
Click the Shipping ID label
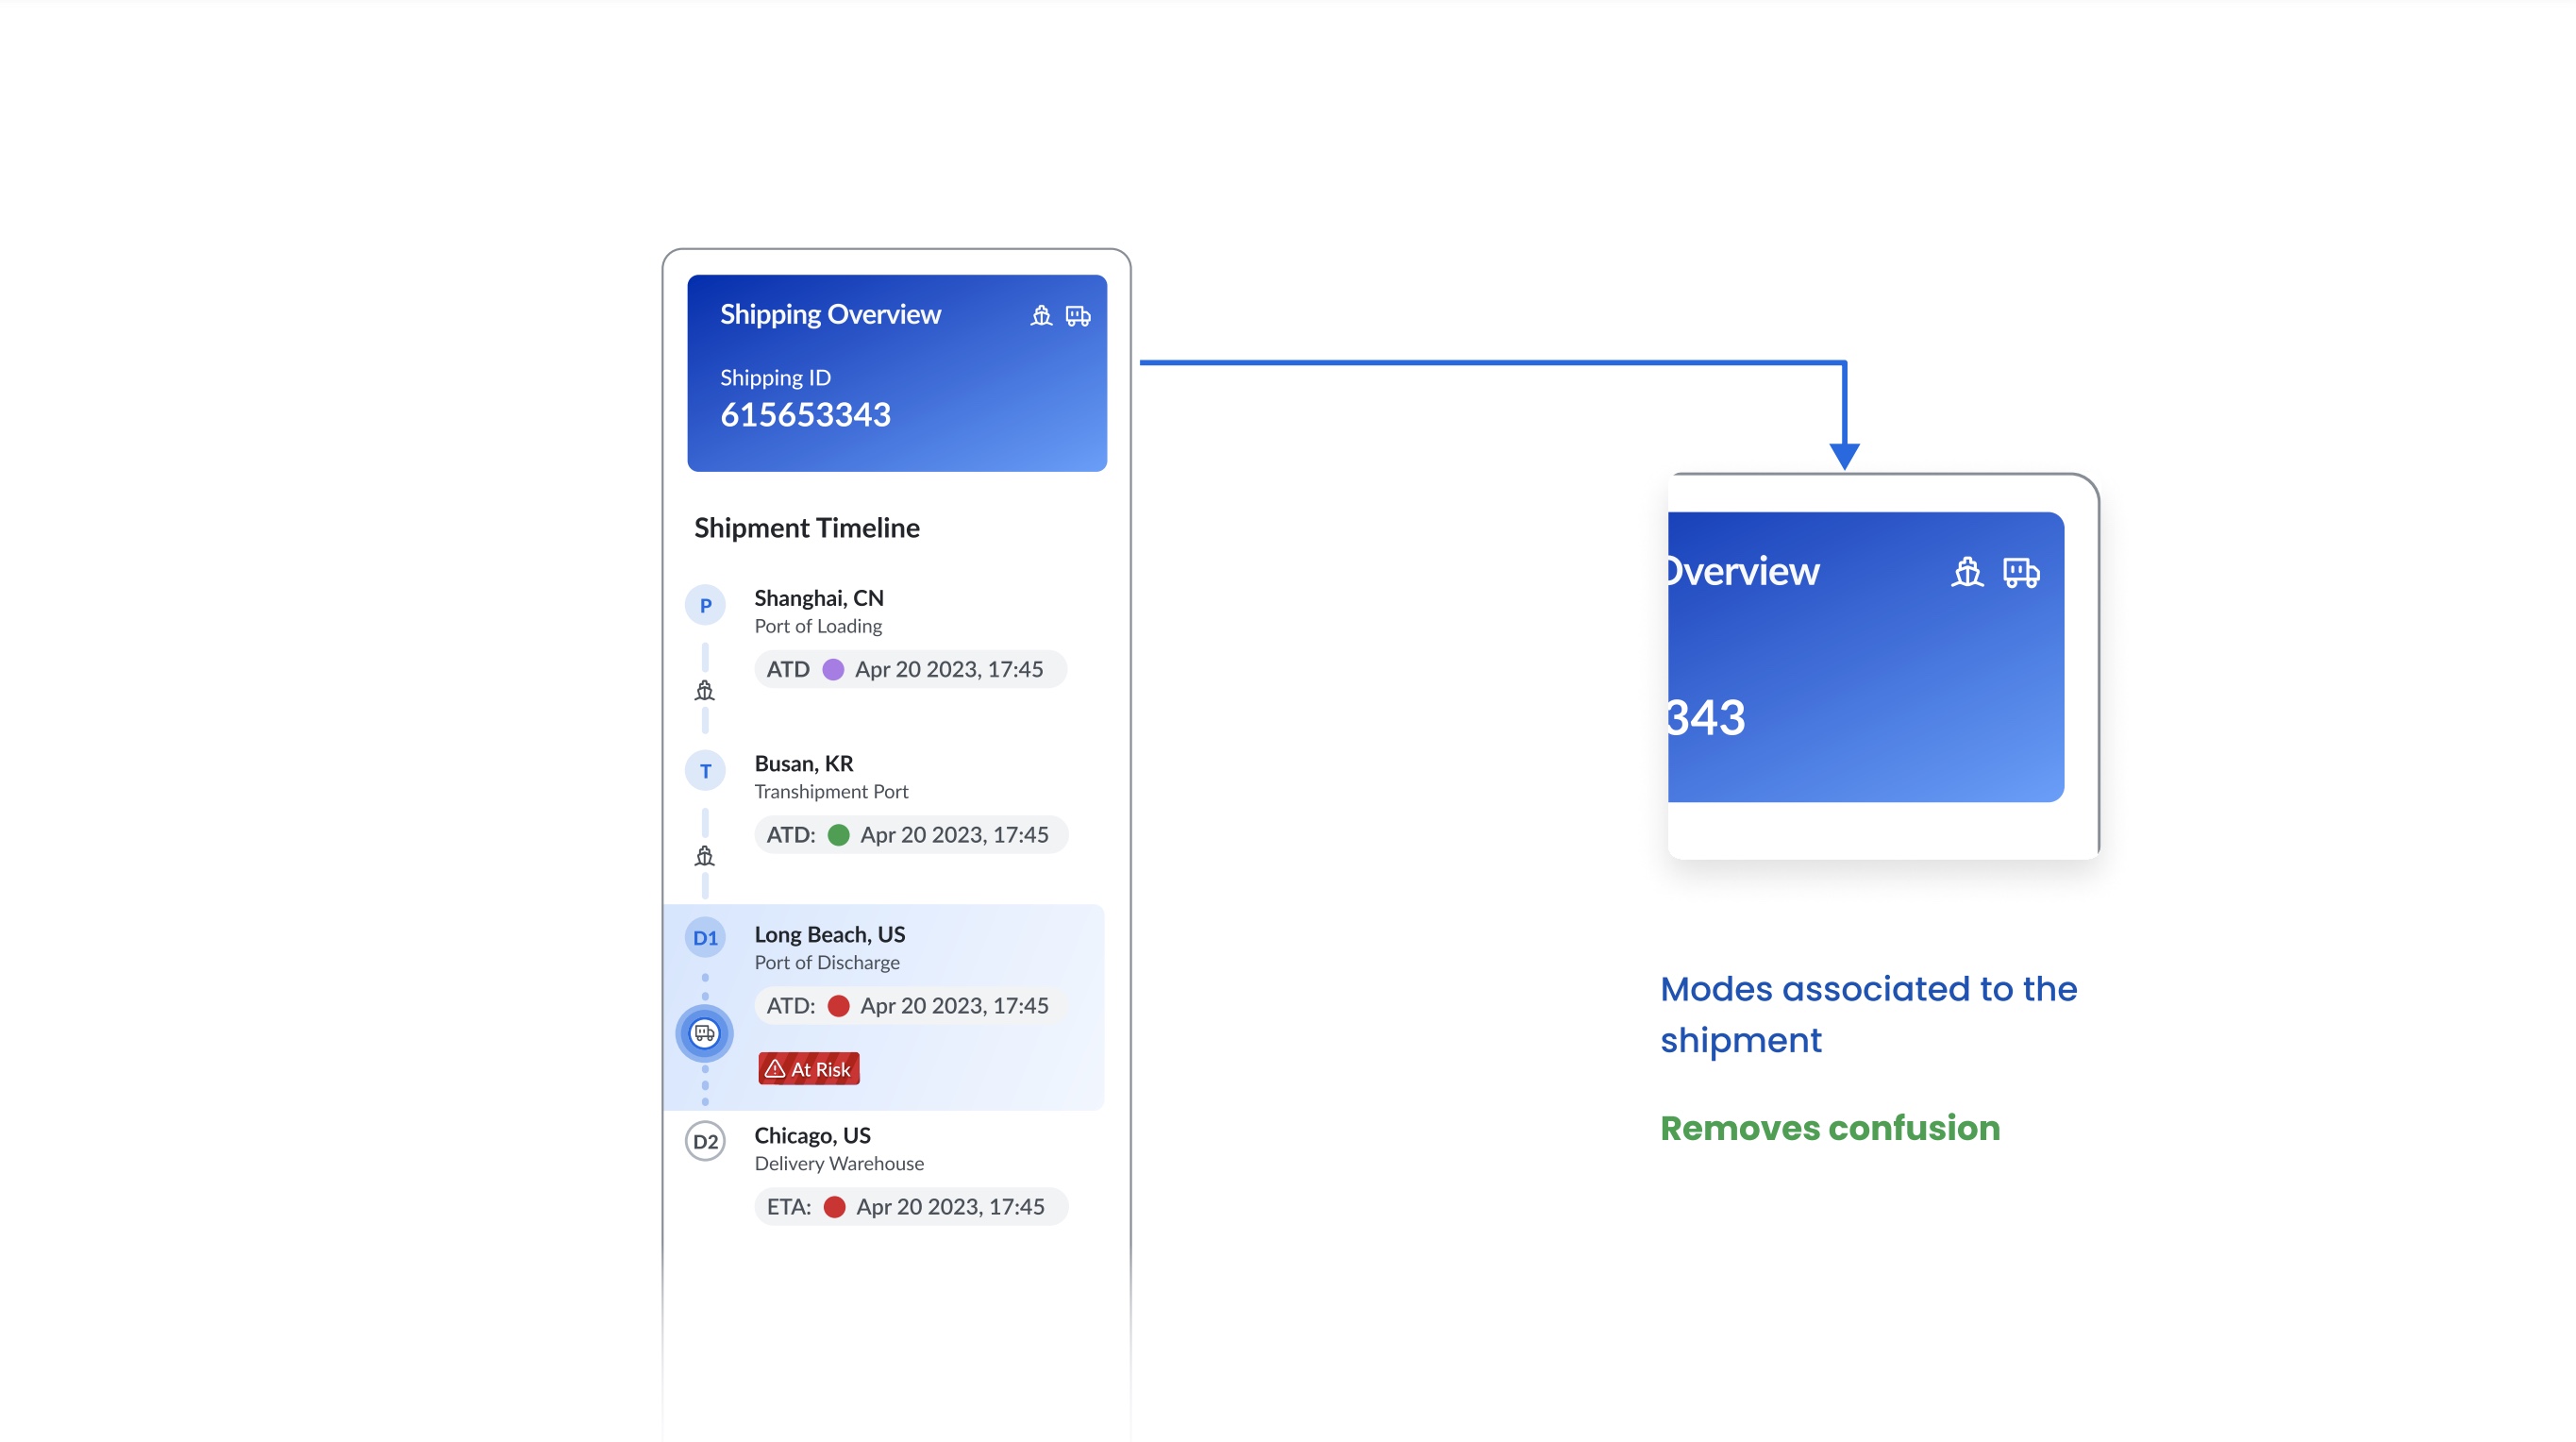point(775,378)
